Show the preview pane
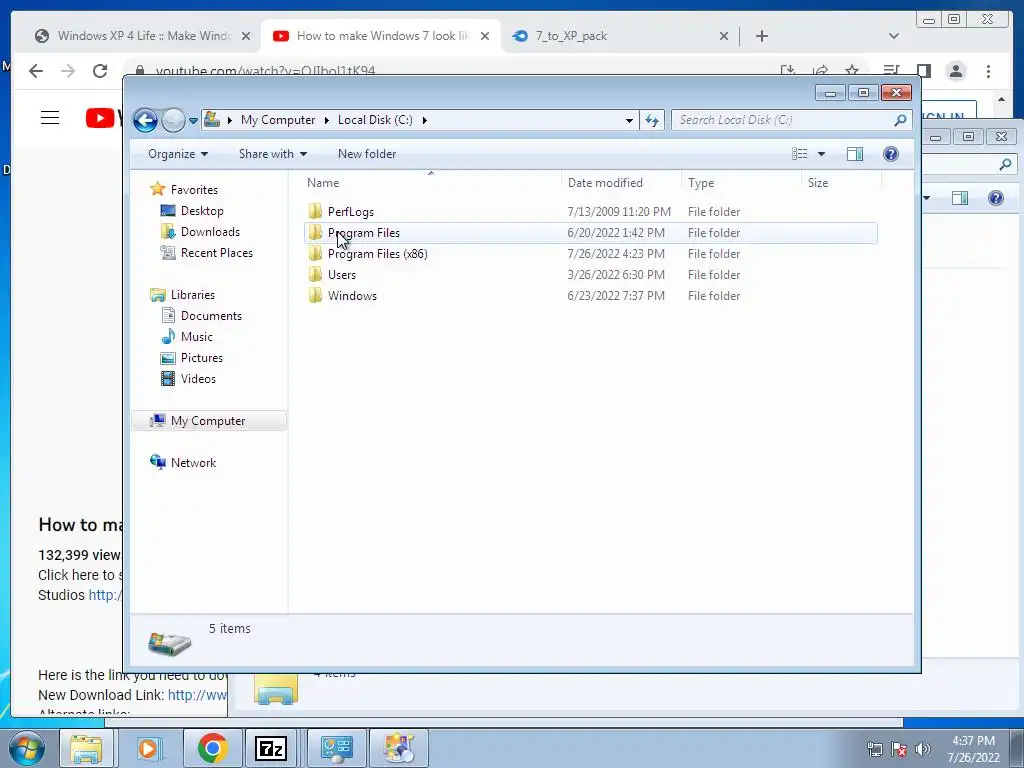Screen dimensions: 1024x768 click(x=855, y=154)
